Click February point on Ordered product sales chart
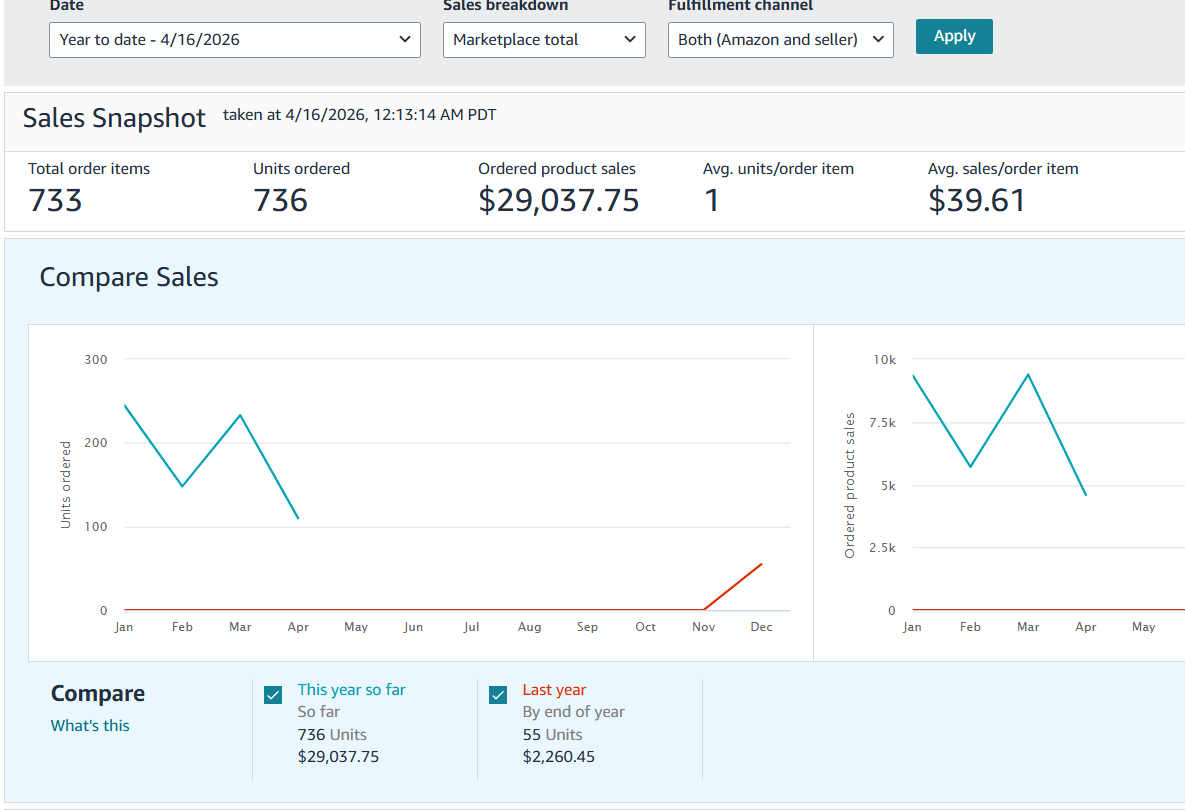 click(x=970, y=467)
